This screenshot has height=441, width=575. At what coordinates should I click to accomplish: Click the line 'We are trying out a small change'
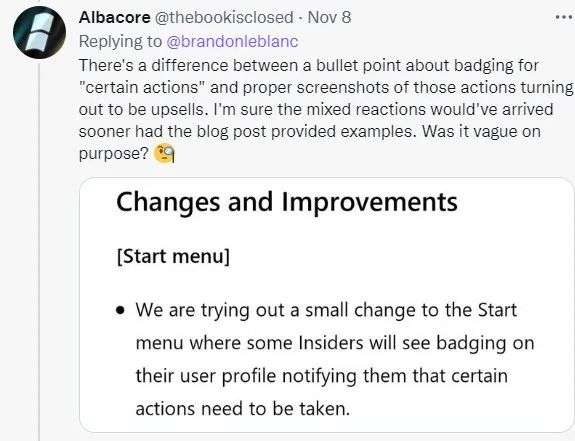point(326,310)
